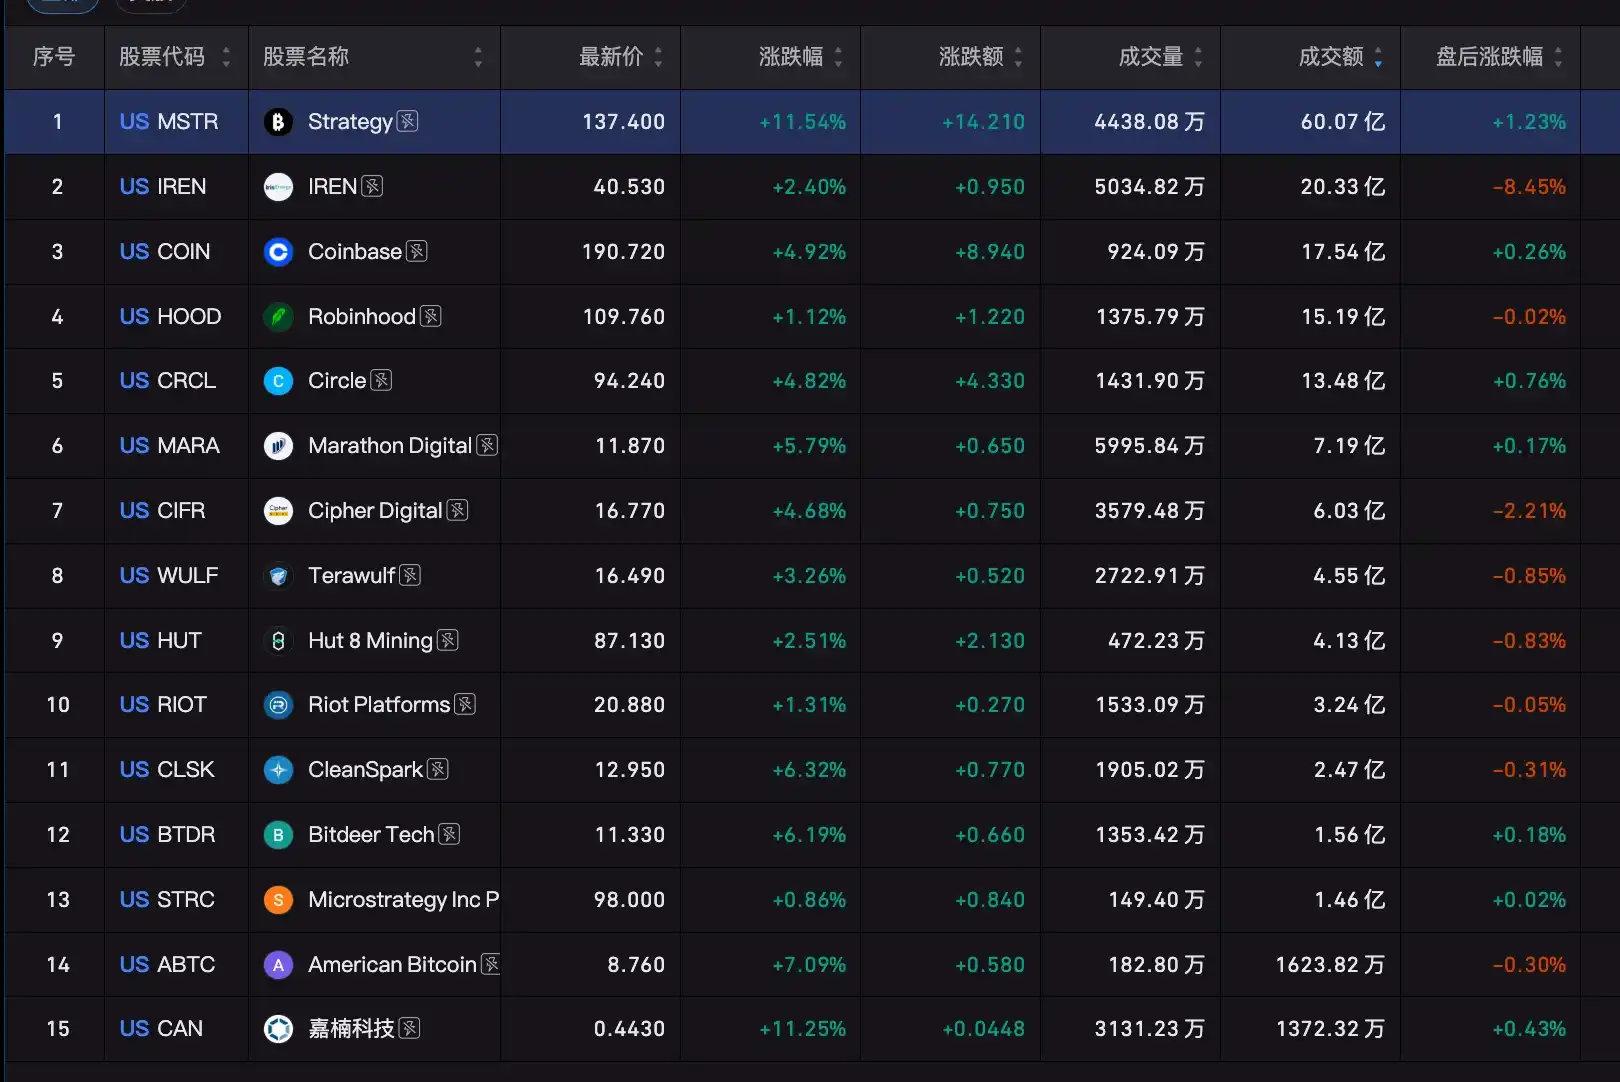The height and width of the screenshot is (1082, 1620).
Task: Open the US CRCL ticker
Action: [x=168, y=381]
